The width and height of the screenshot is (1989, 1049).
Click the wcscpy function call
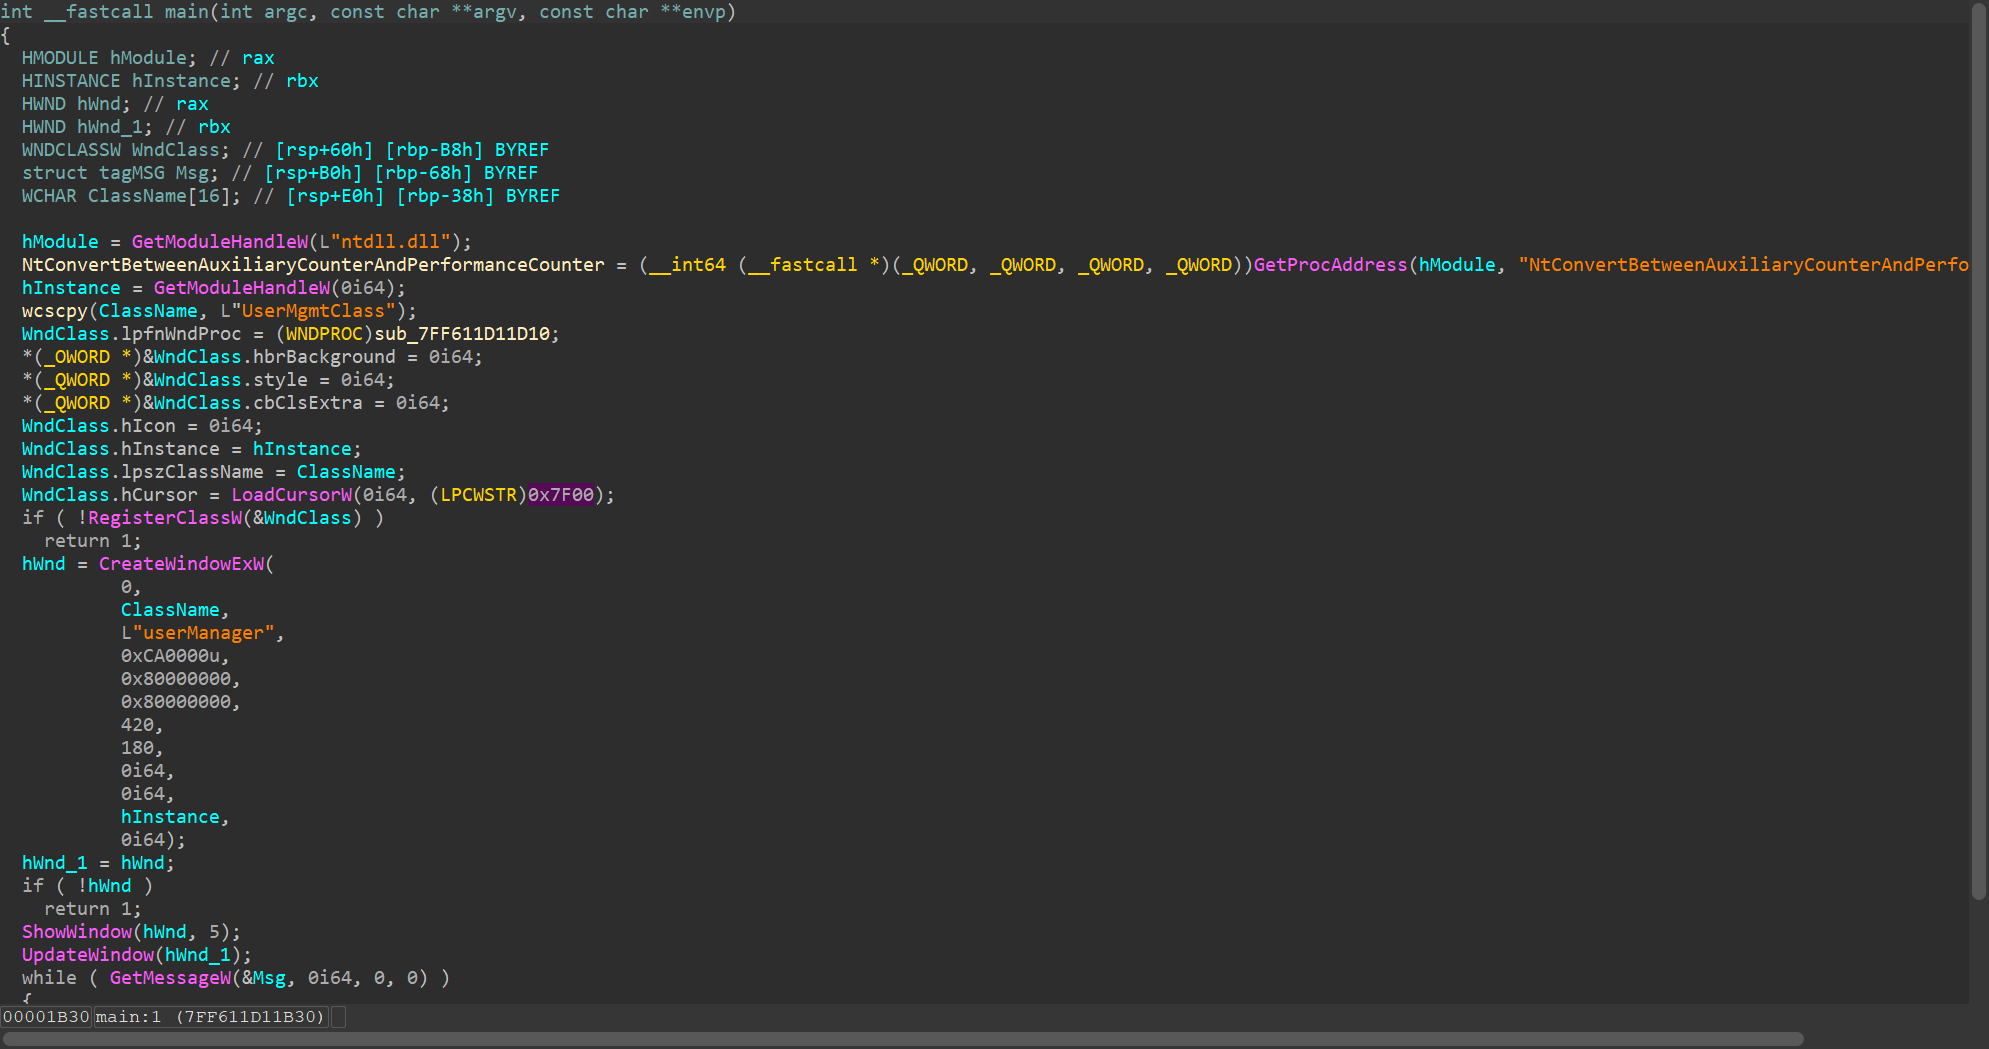click(x=55, y=311)
